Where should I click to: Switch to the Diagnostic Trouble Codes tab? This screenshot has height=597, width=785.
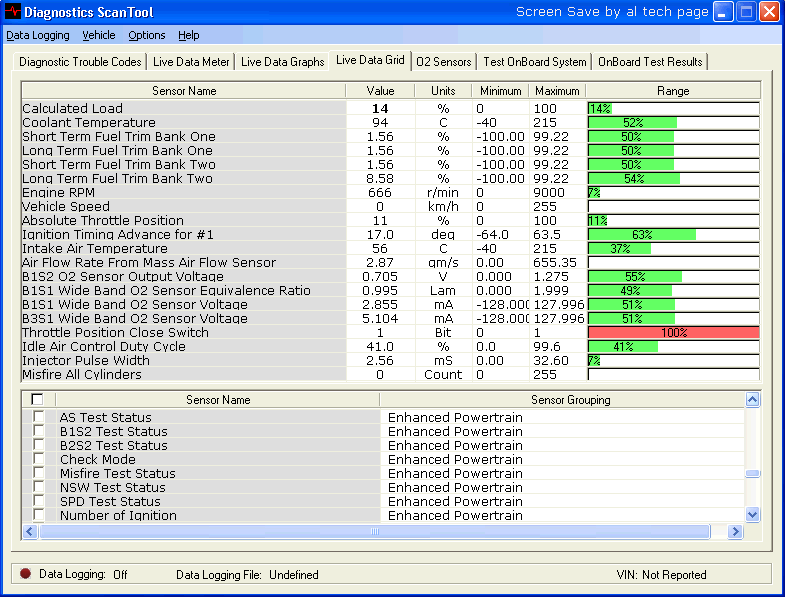80,62
